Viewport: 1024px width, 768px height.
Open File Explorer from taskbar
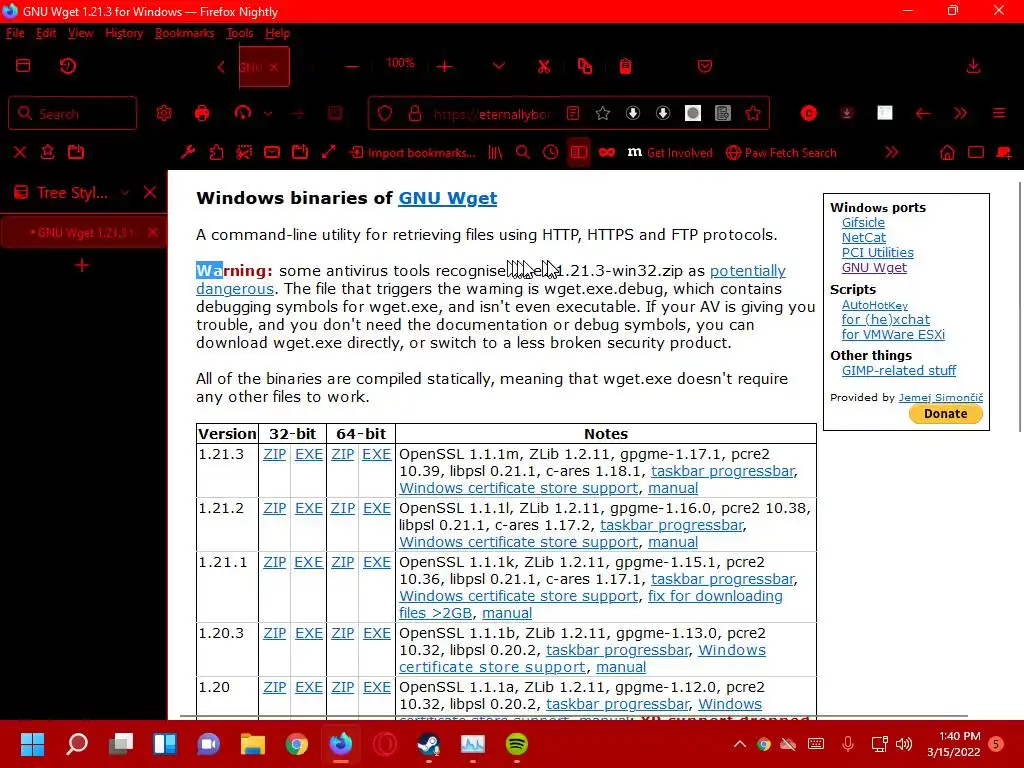(x=252, y=744)
